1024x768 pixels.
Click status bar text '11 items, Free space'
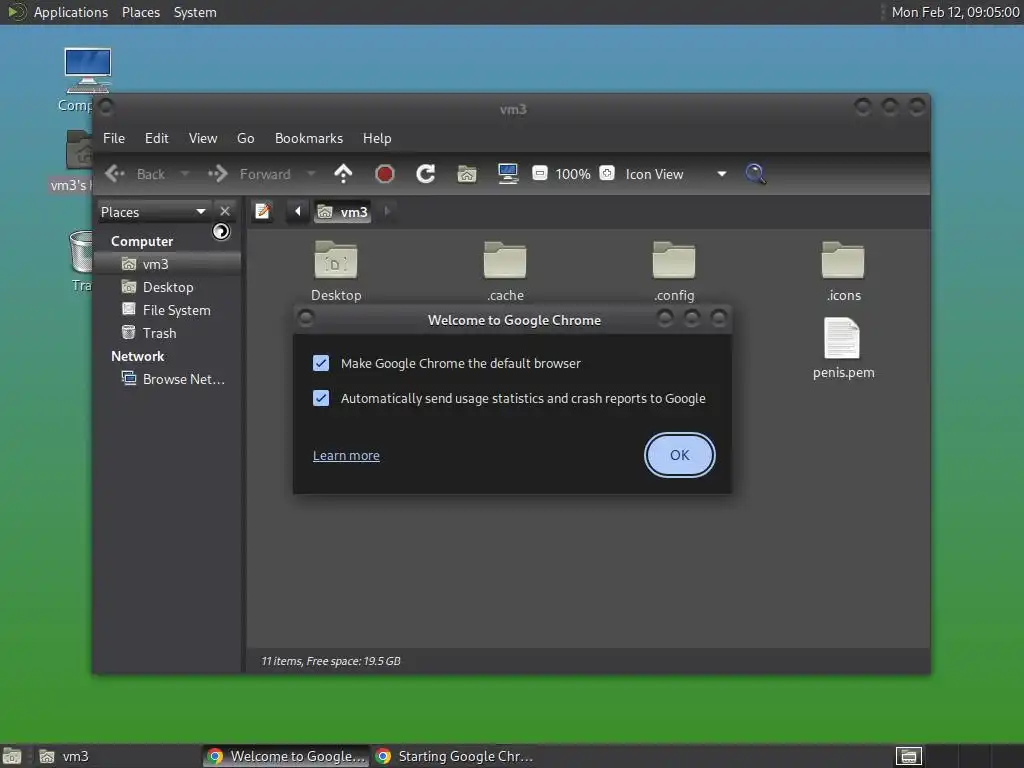[330, 661]
